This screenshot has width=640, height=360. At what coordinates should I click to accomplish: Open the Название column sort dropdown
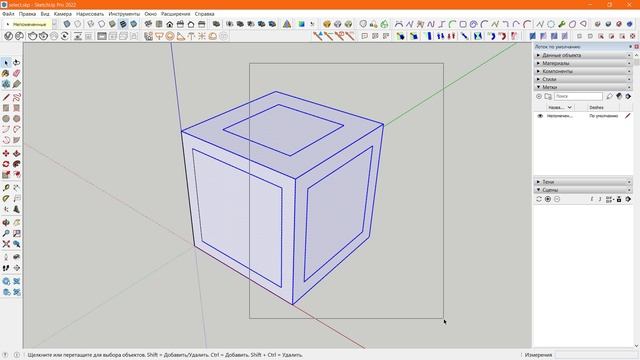(569, 107)
